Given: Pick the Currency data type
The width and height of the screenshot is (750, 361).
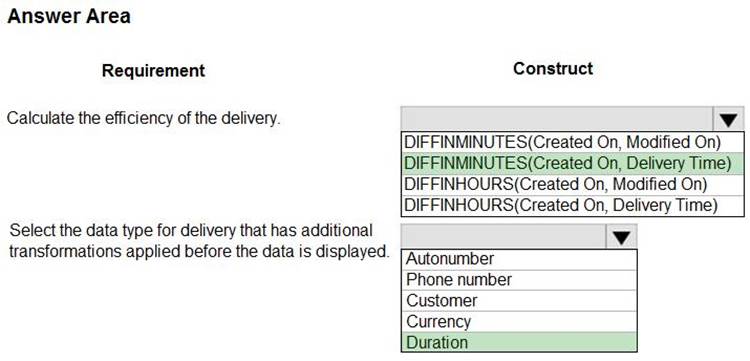Looking at the screenshot, I should 519,321.
